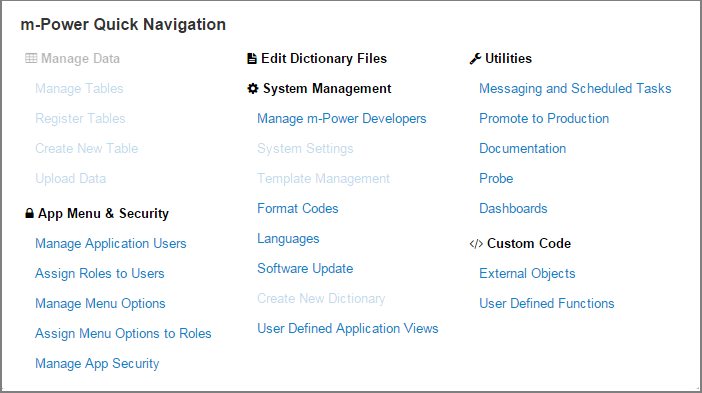Go to Assign Roles to Users
Screen dimensions: 702x393
click(x=100, y=273)
